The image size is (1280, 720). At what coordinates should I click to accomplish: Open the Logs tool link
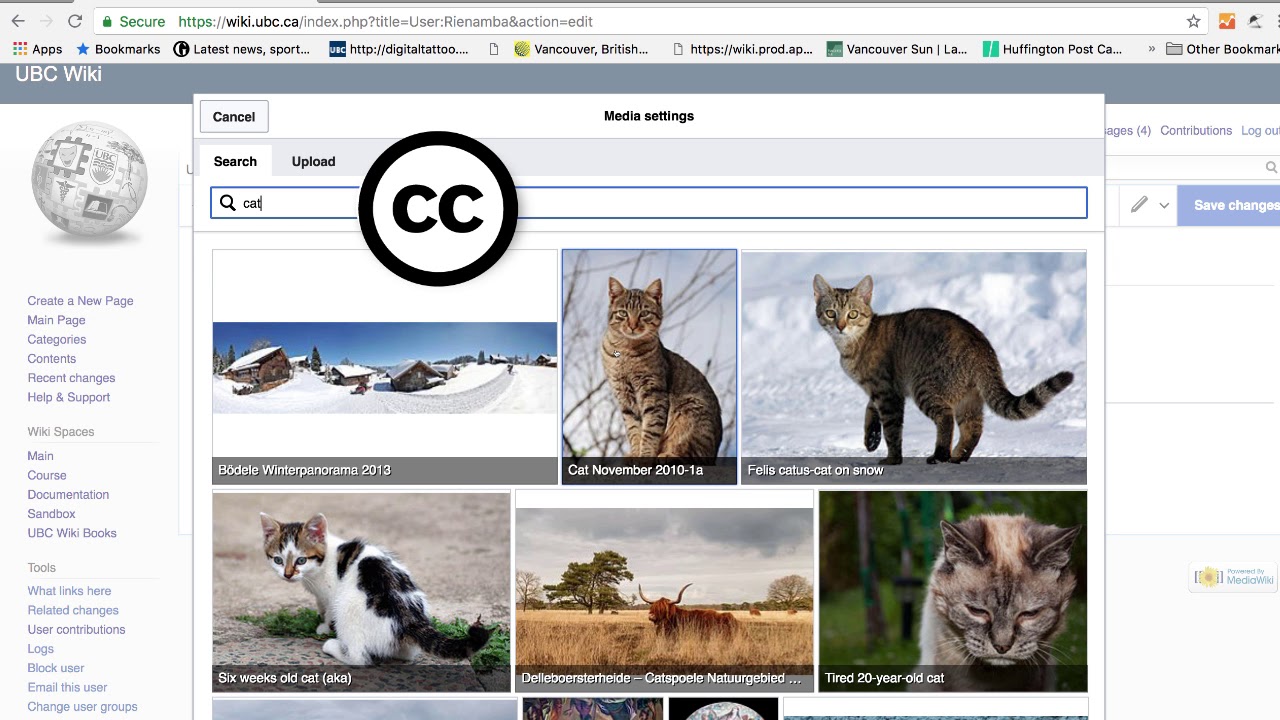[41, 649]
